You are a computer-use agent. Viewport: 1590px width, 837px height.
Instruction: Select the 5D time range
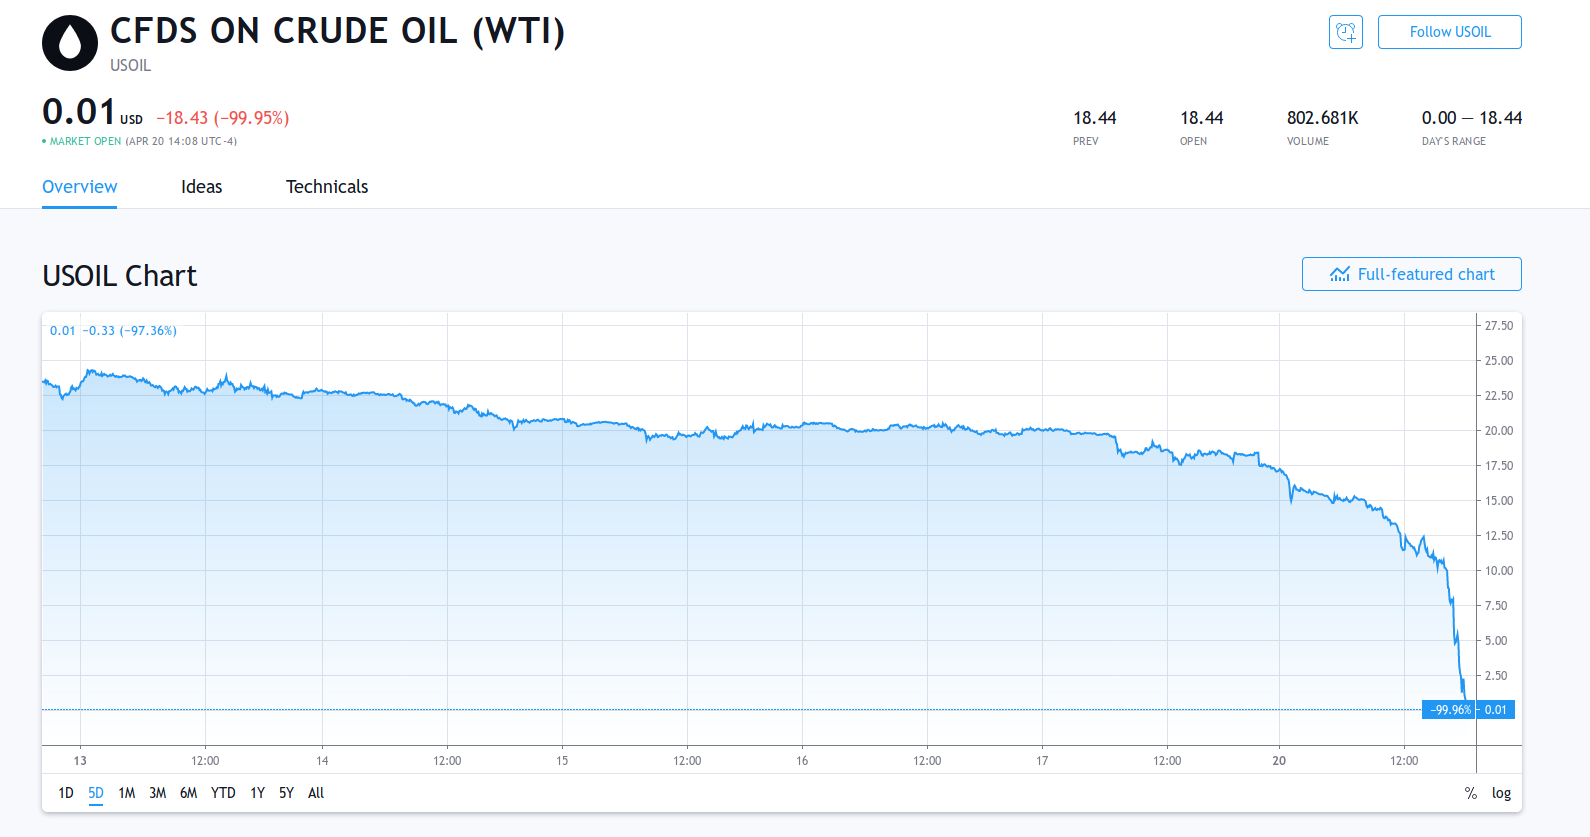tap(96, 793)
